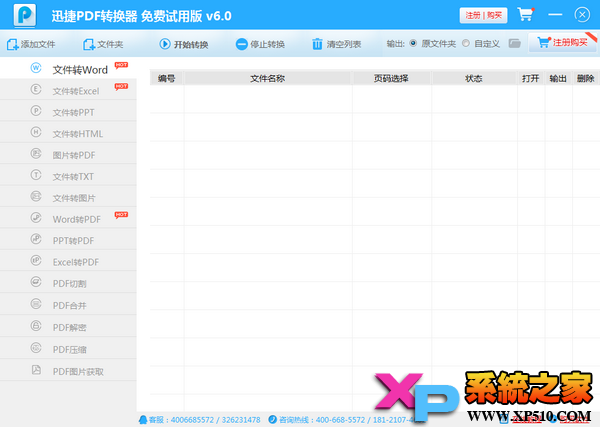Select the 文件转Excel circle icon
Viewport: 600px width, 427px height.
point(36,90)
